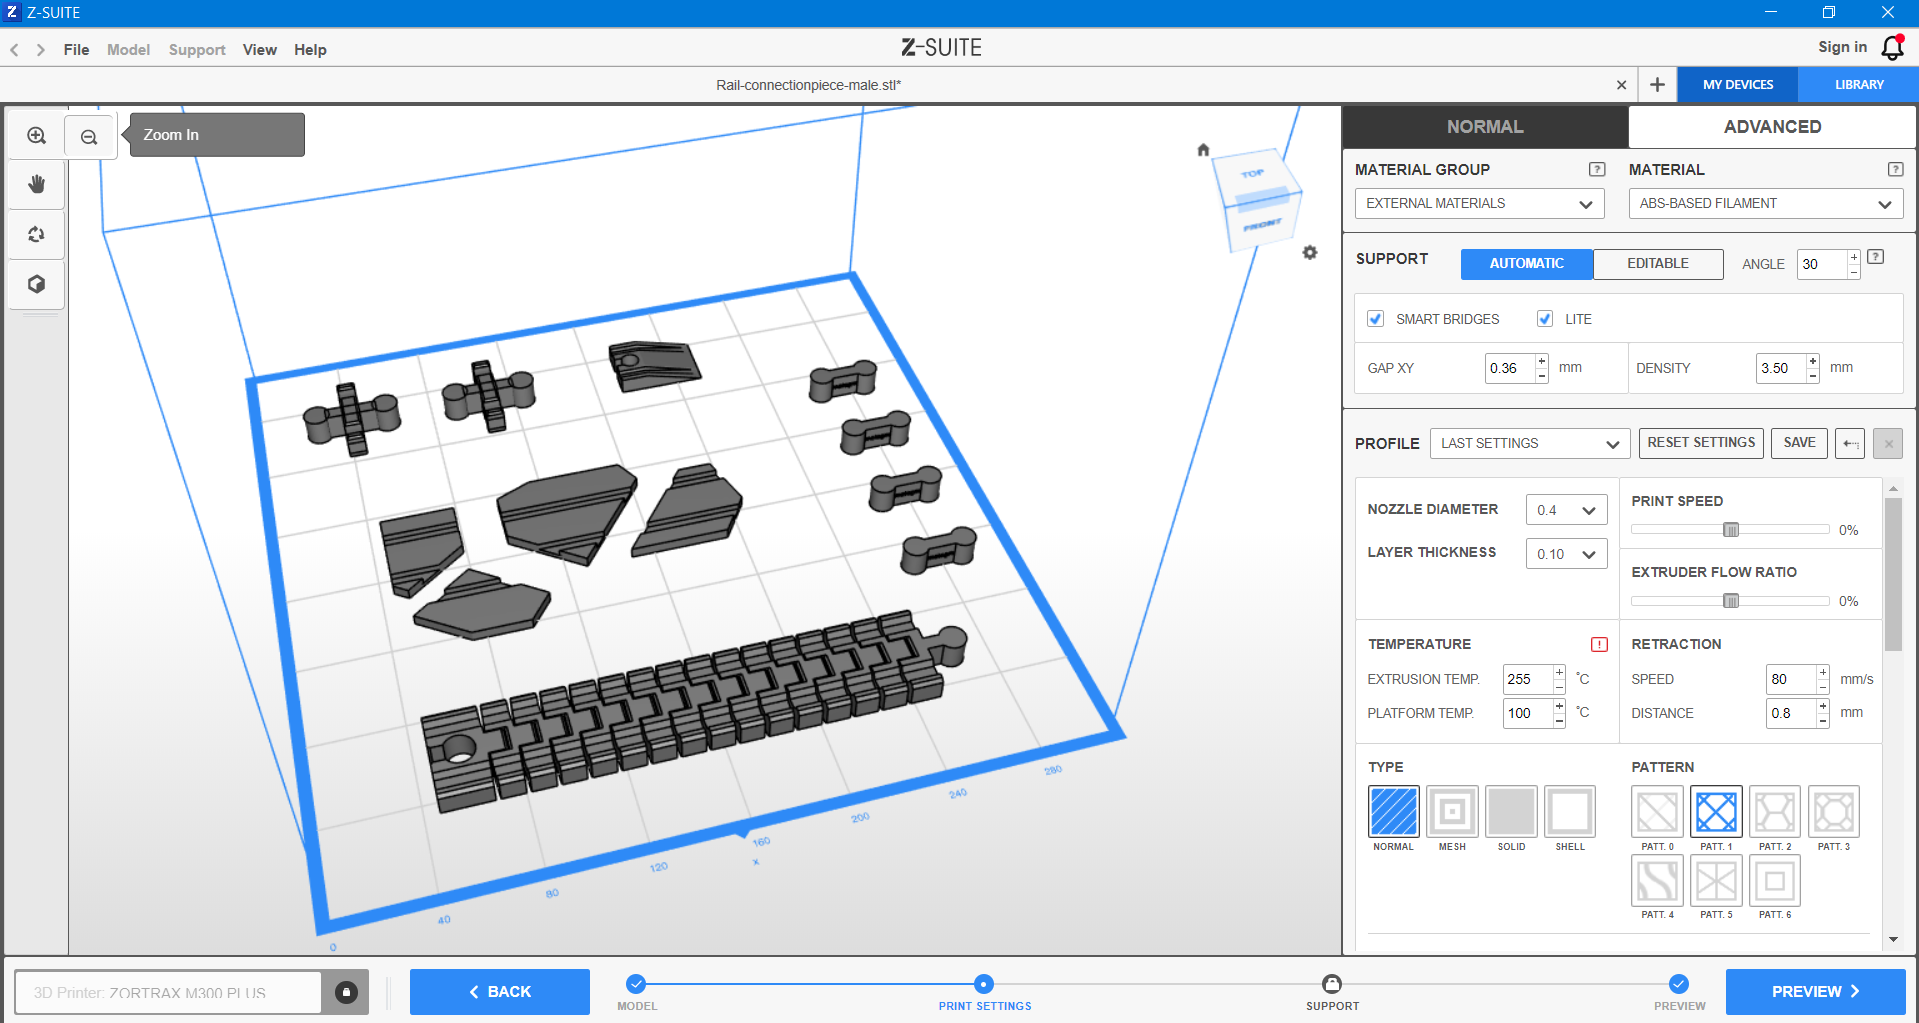Increase Gap XY value

(1542, 361)
